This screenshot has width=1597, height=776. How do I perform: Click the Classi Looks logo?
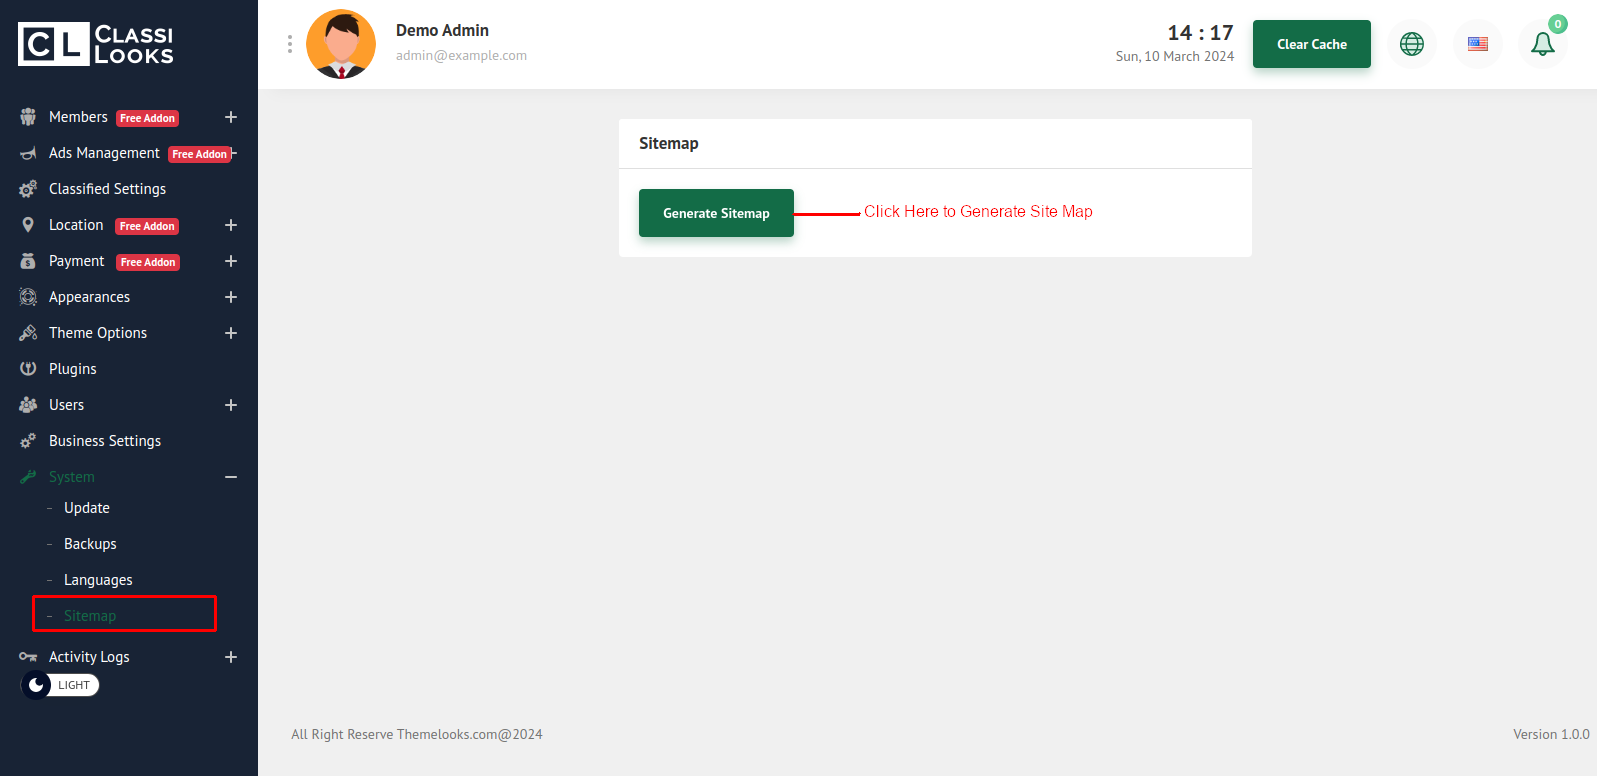pyautogui.click(x=96, y=44)
